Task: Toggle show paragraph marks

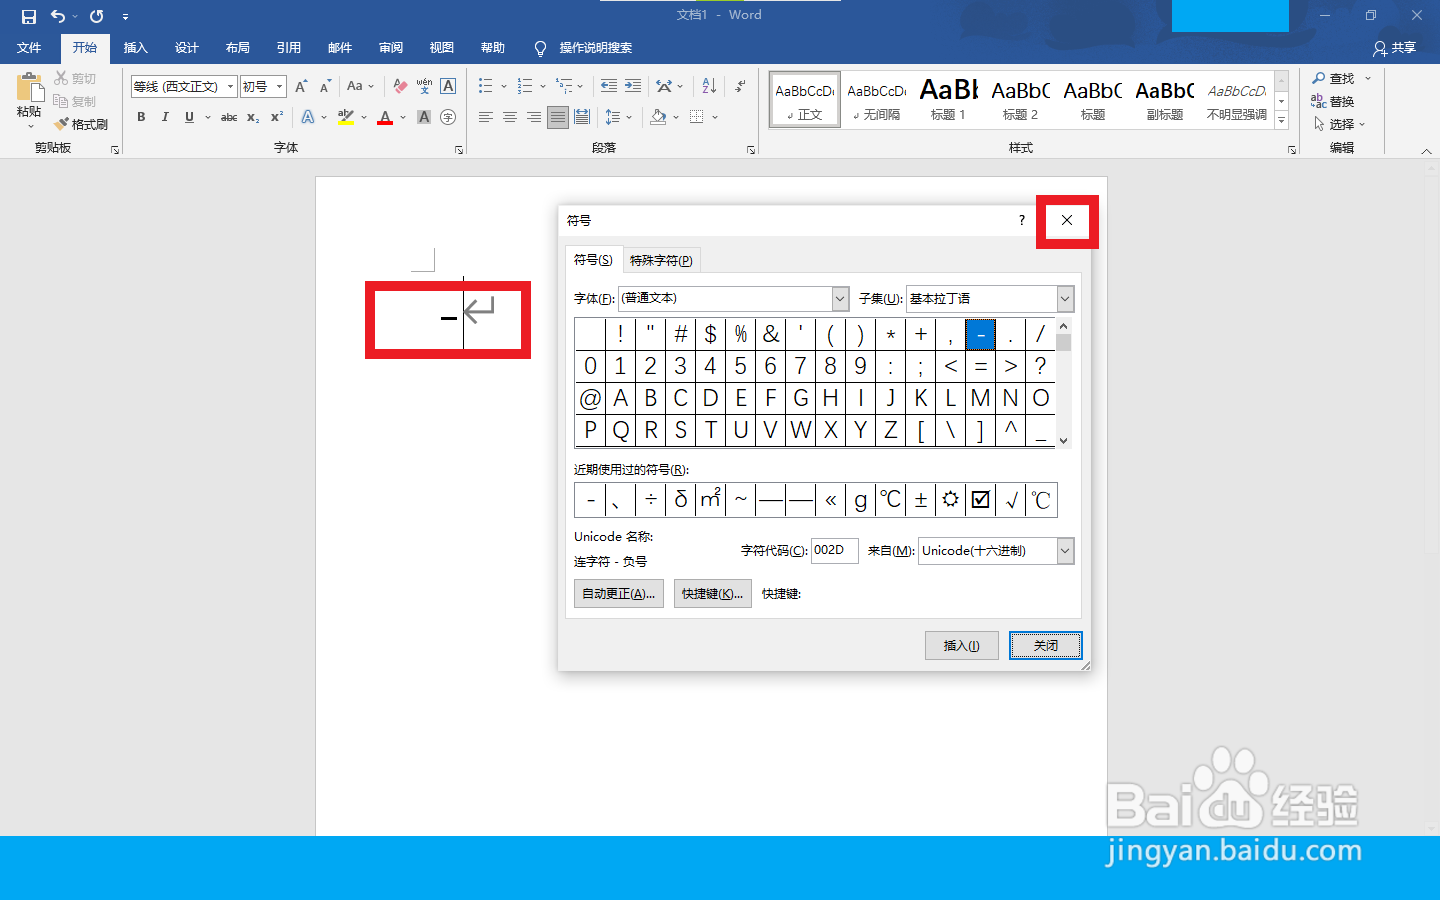Action: [740, 86]
